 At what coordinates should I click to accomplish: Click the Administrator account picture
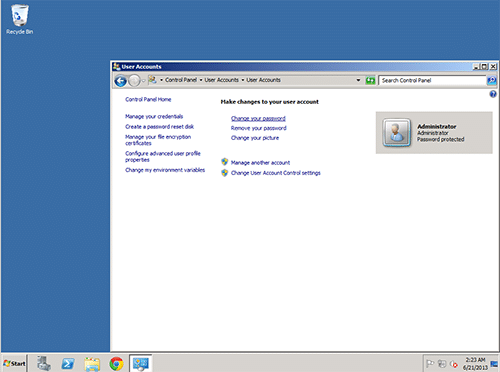click(396, 133)
